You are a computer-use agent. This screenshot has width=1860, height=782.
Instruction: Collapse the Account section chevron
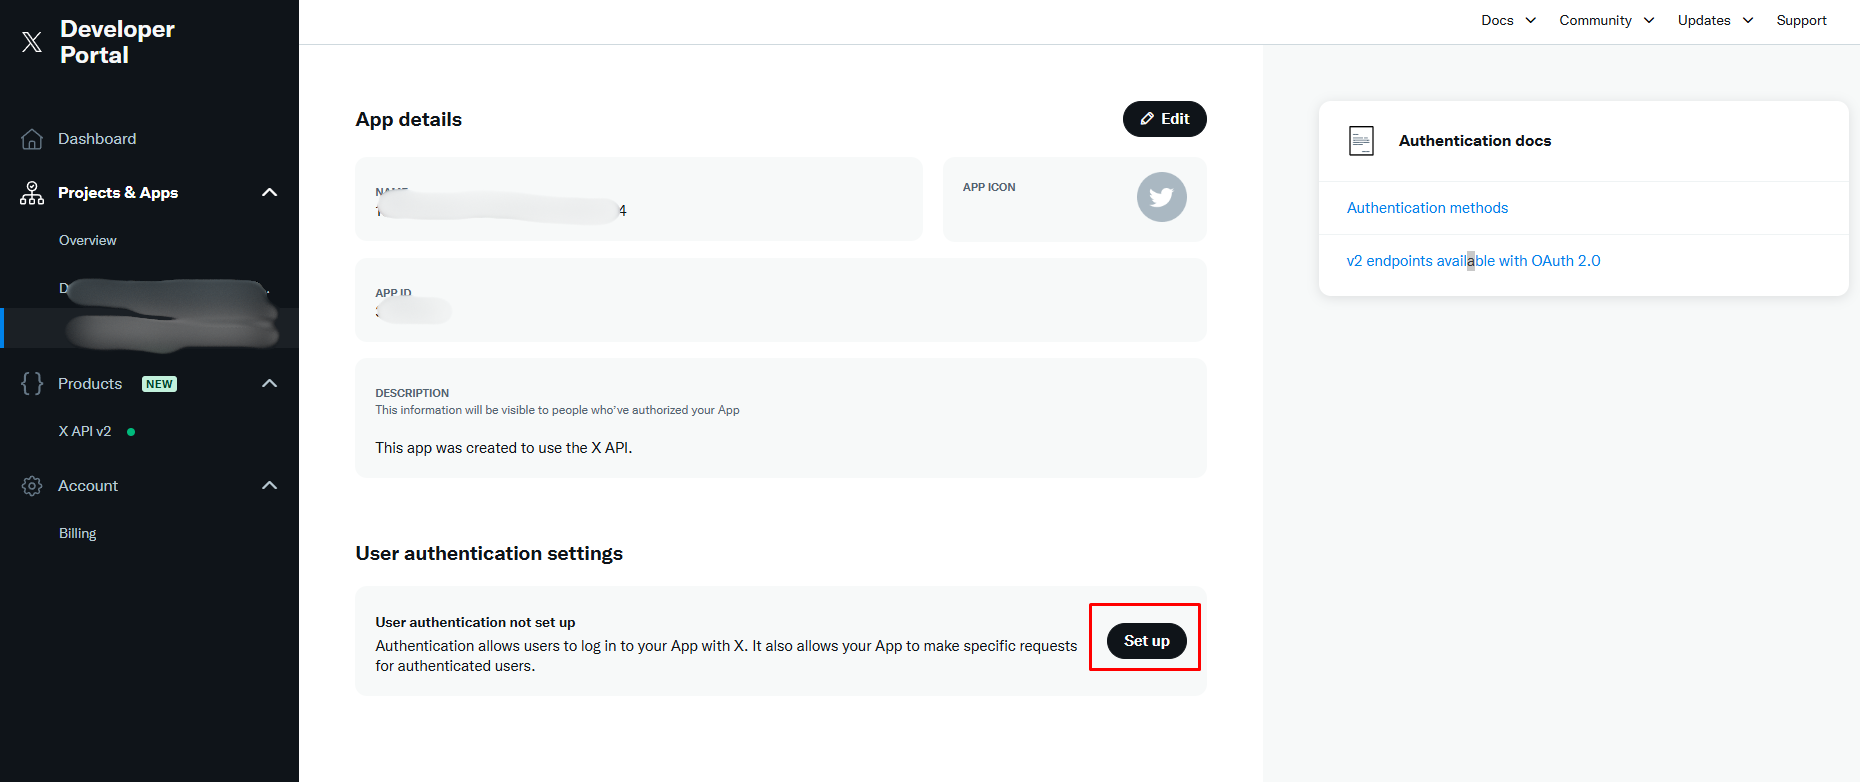click(269, 486)
